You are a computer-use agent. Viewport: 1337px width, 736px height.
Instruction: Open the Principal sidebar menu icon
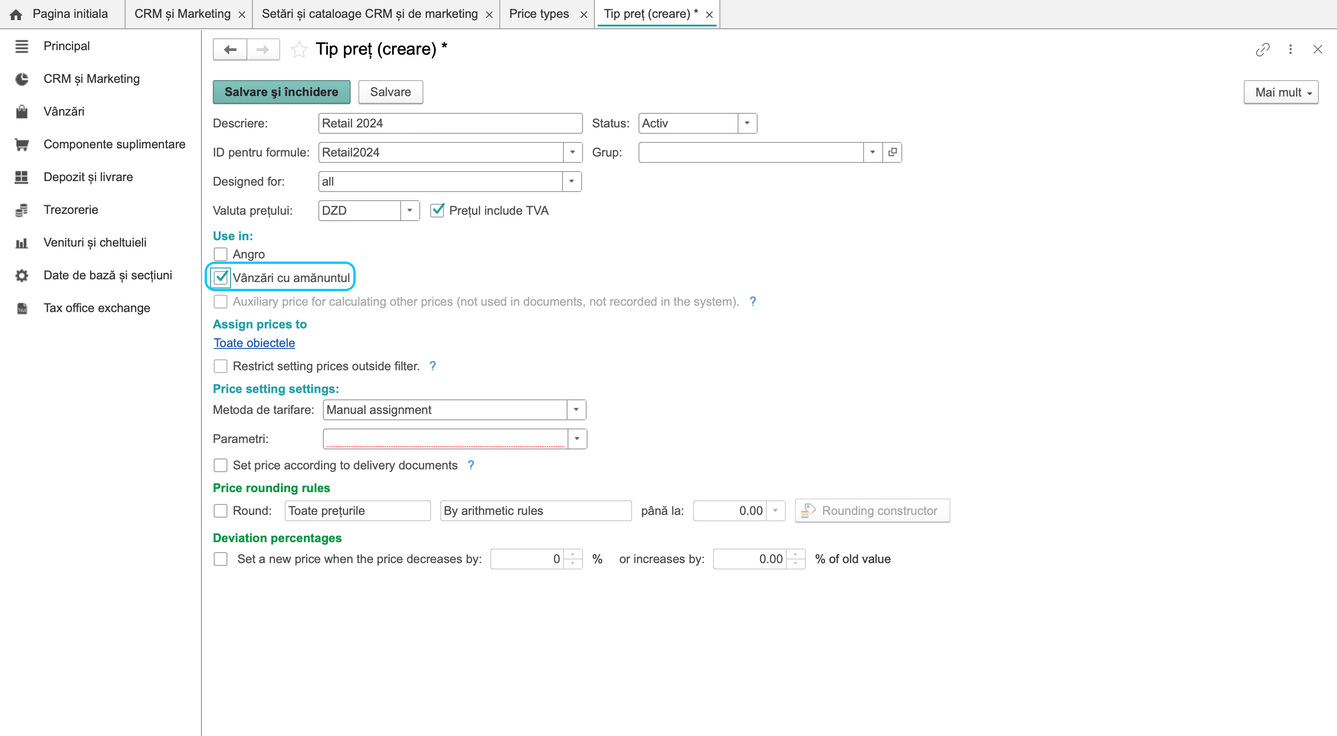(x=22, y=46)
